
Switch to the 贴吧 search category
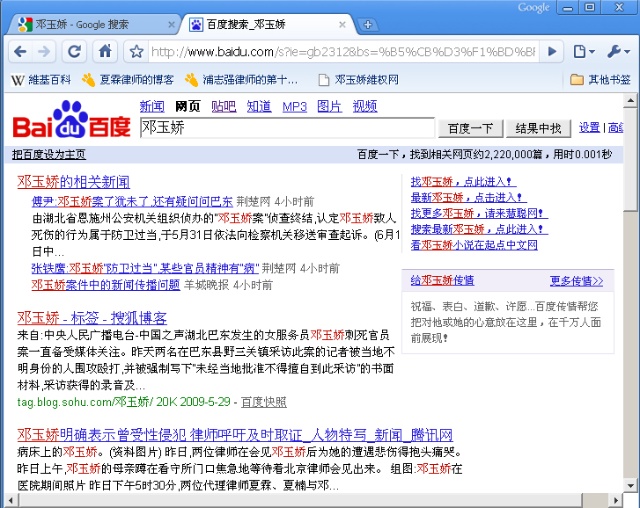(224, 106)
